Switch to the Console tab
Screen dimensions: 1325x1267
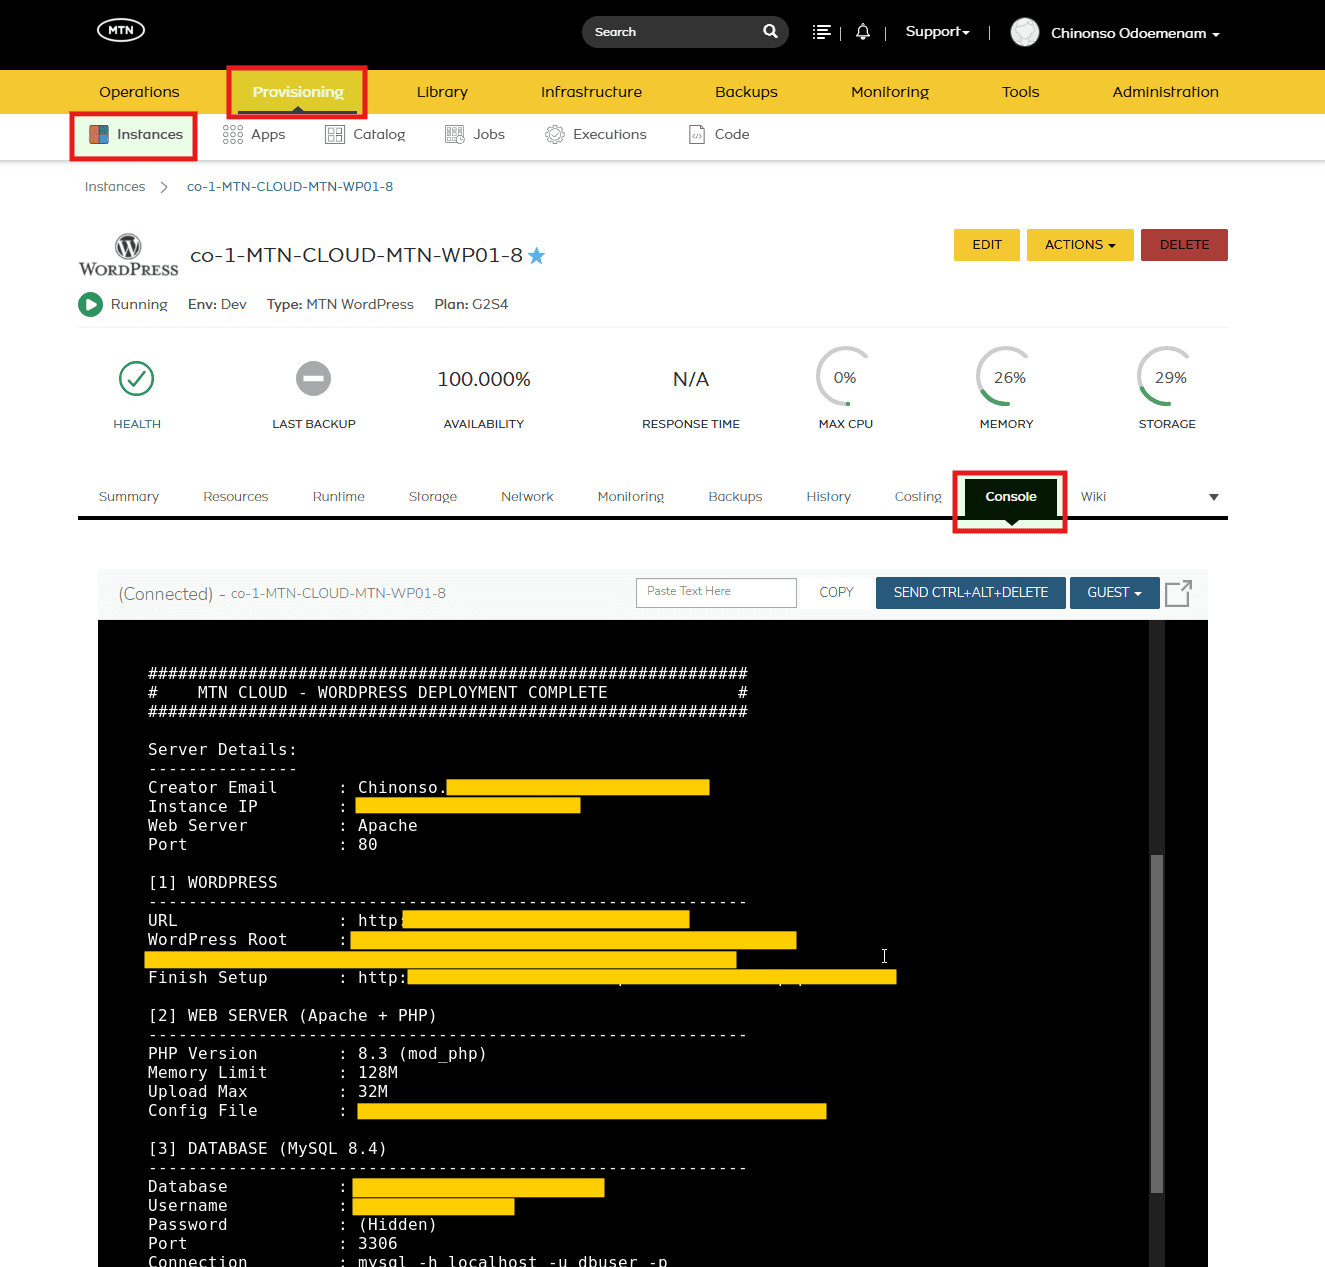tap(1011, 497)
